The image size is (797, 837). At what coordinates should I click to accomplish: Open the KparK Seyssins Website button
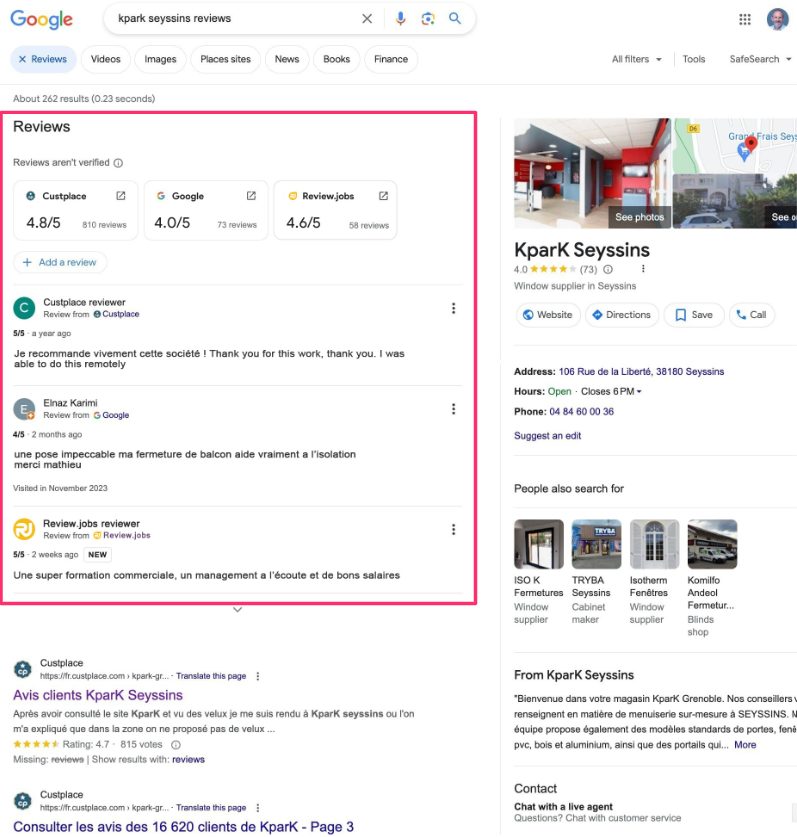click(548, 315)
